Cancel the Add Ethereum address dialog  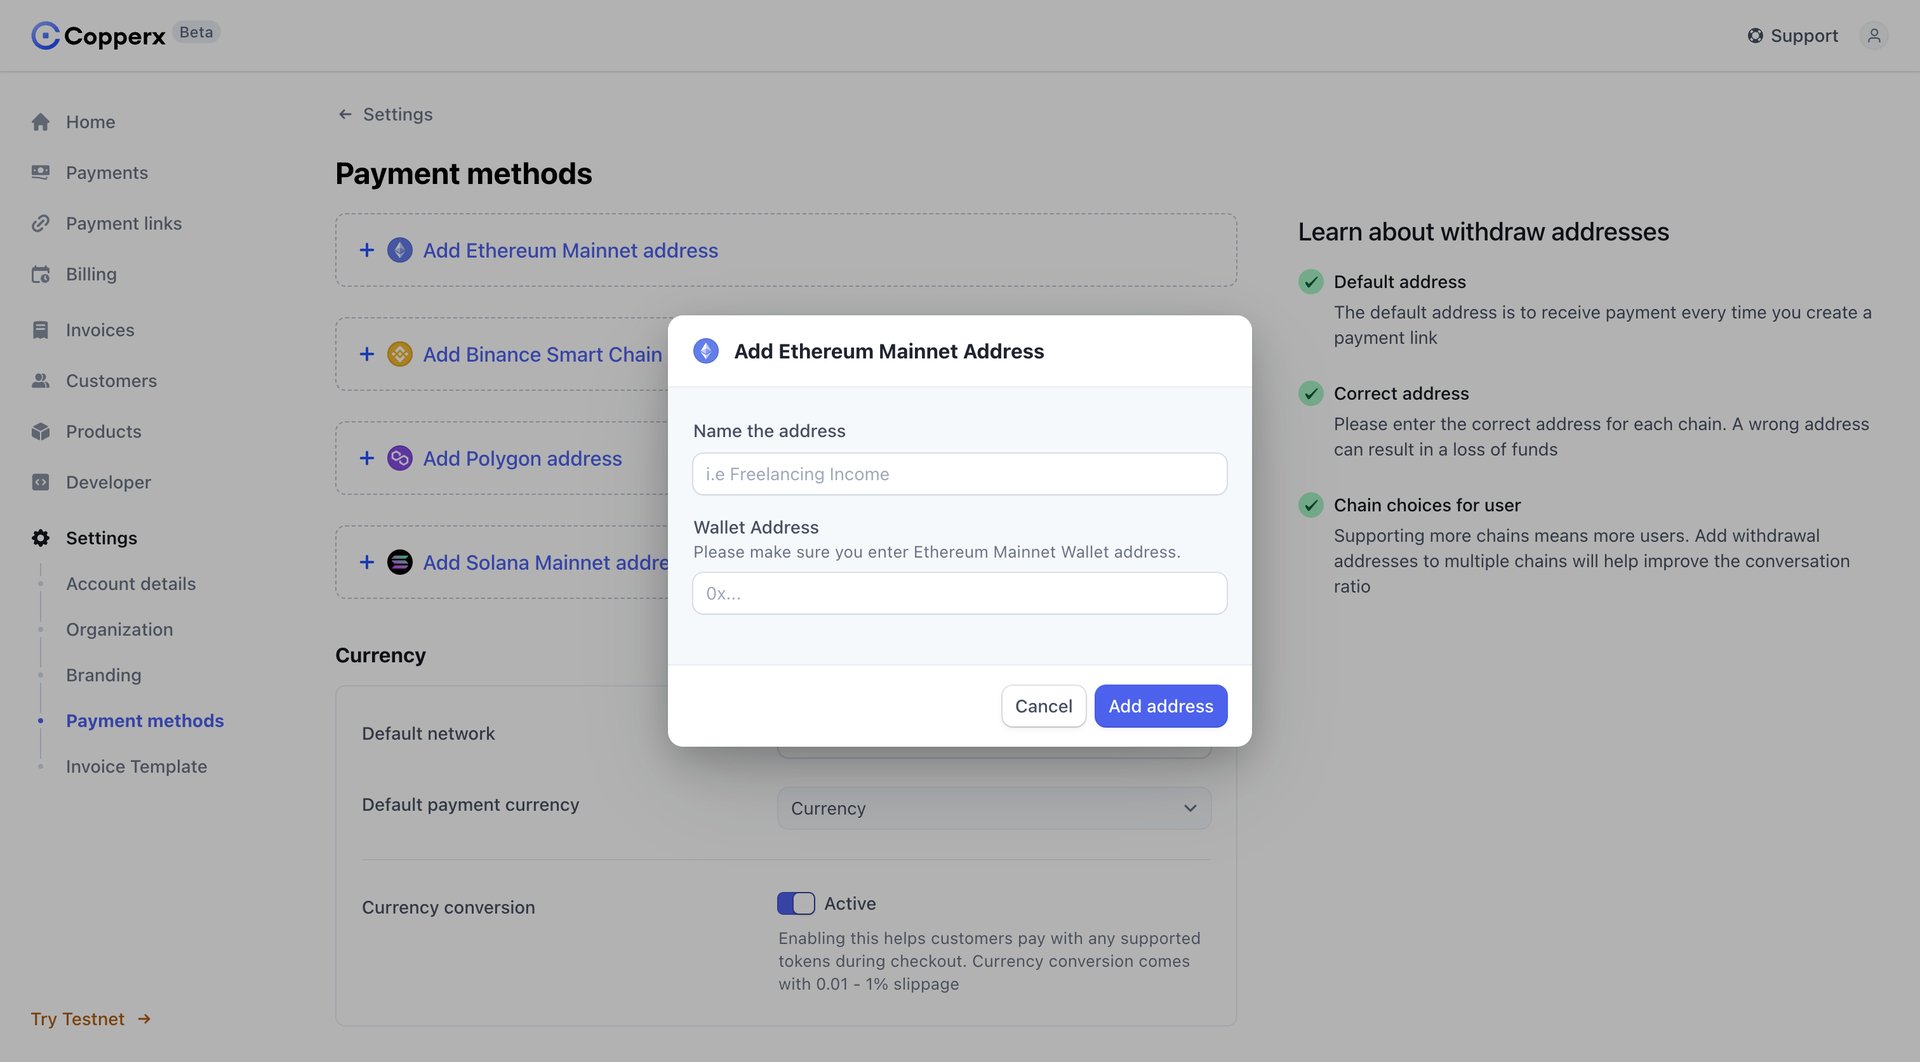1043,706
